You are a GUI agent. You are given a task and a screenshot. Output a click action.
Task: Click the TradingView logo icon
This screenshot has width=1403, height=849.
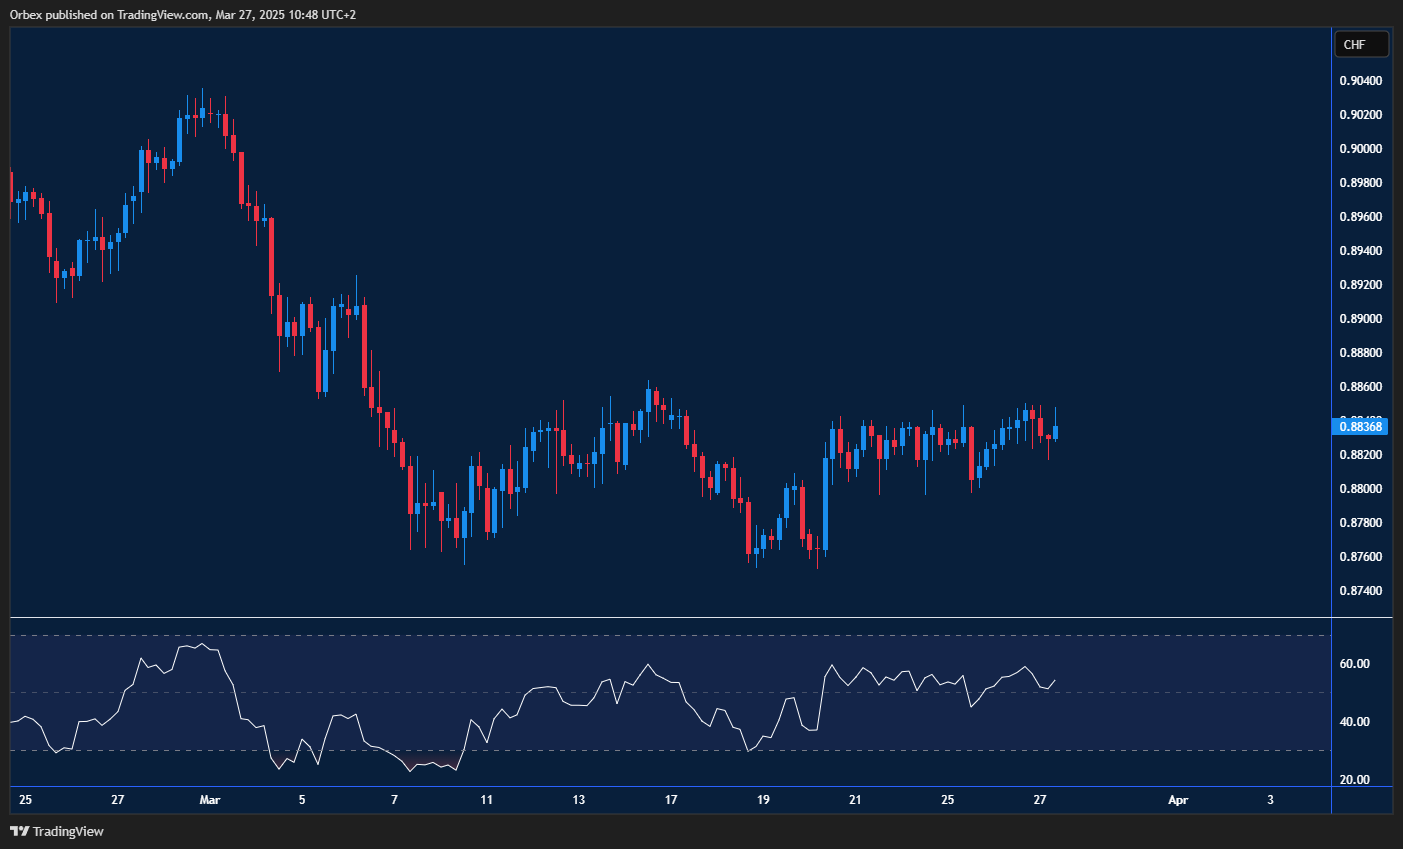(x=18, y=831)
